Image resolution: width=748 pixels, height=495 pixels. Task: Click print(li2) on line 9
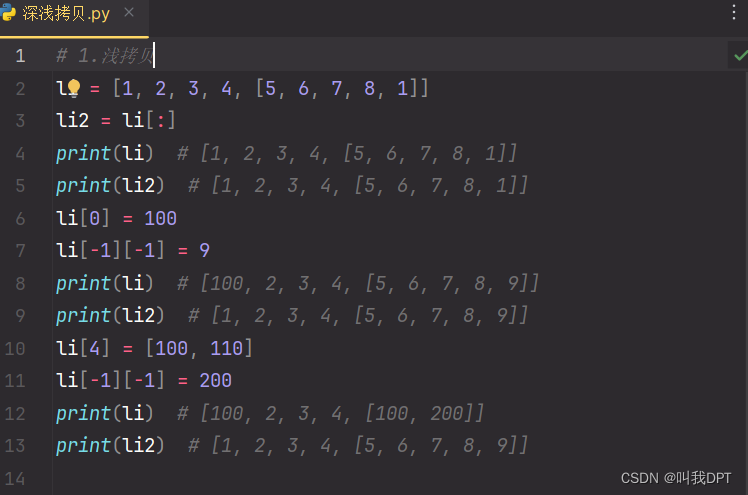click(110, 315)
